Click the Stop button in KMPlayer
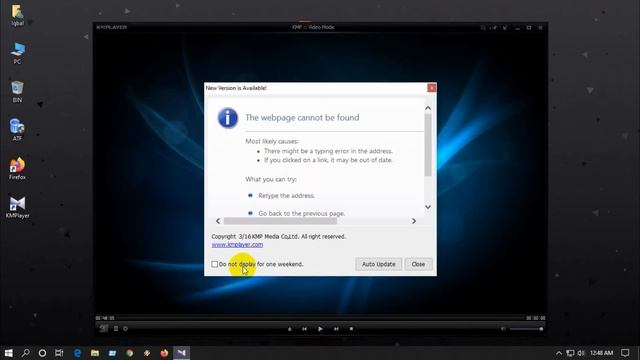This screenshot has width=640, height=360. point(351,329)
